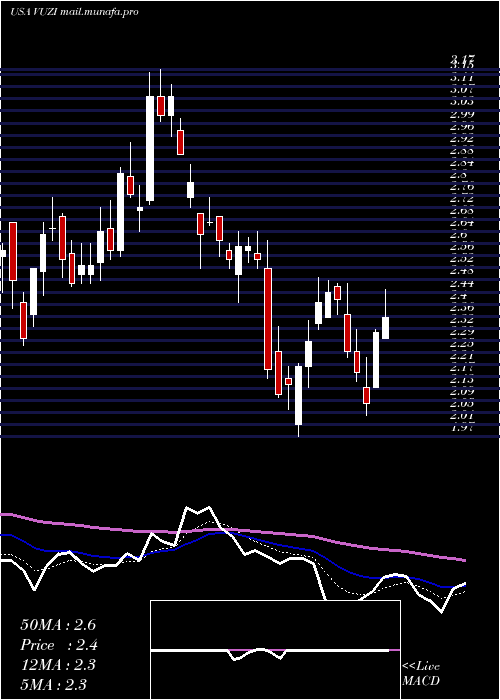Image resolution: width=500 pixels, height=700 pixels.
Task: Select the 2.21 price axis label
Action: [x=462, y=356]
